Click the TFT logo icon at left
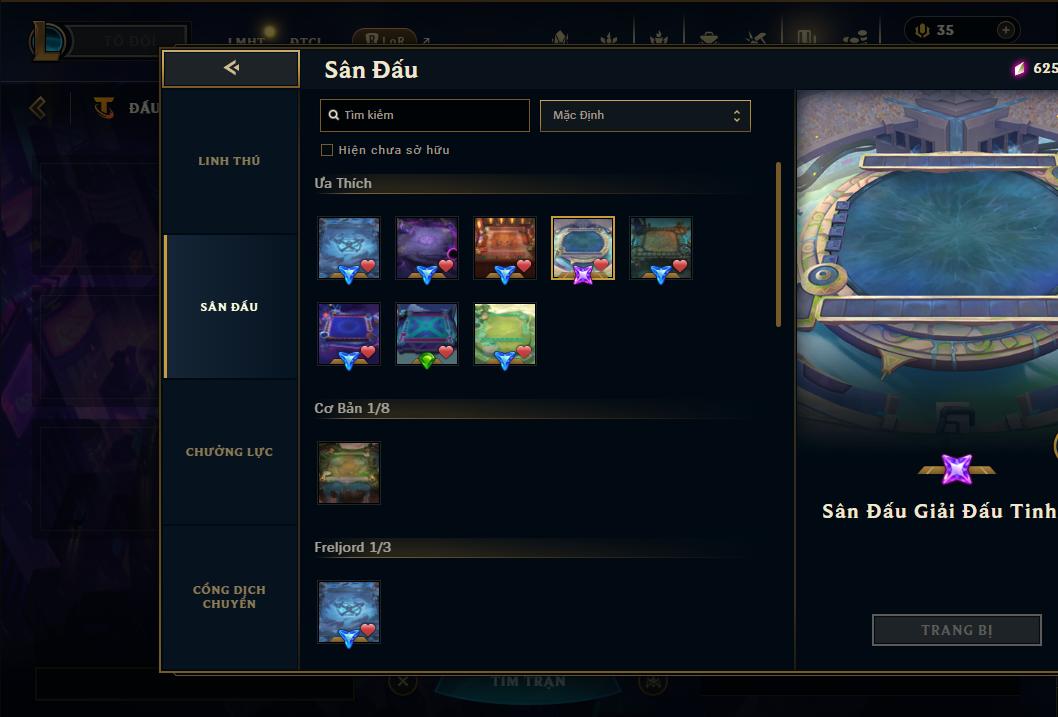This screenshot has width=1058, height=717. (x=104, y=107)
